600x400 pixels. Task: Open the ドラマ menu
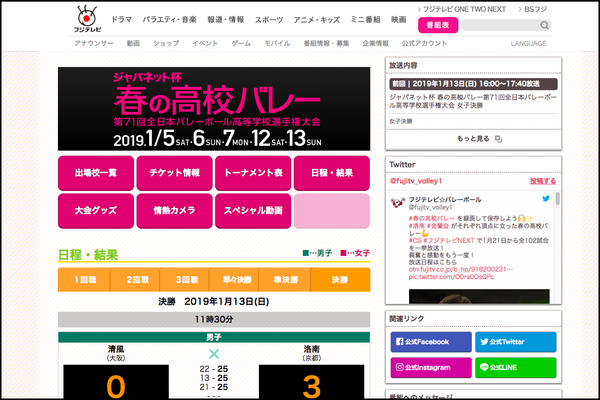pos(122,19)
